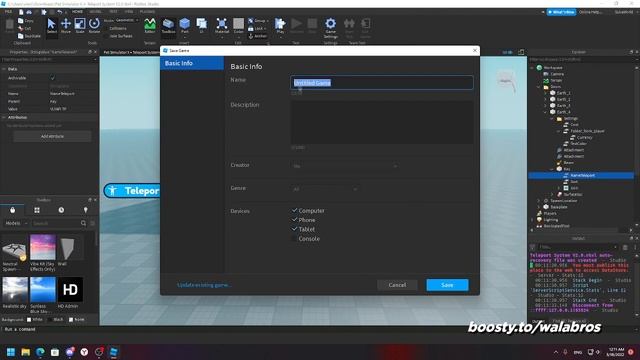Insert a Part from the ribbon
Image resolution: width=640 pixels, height=360 pixels.
tap(185, 25)
